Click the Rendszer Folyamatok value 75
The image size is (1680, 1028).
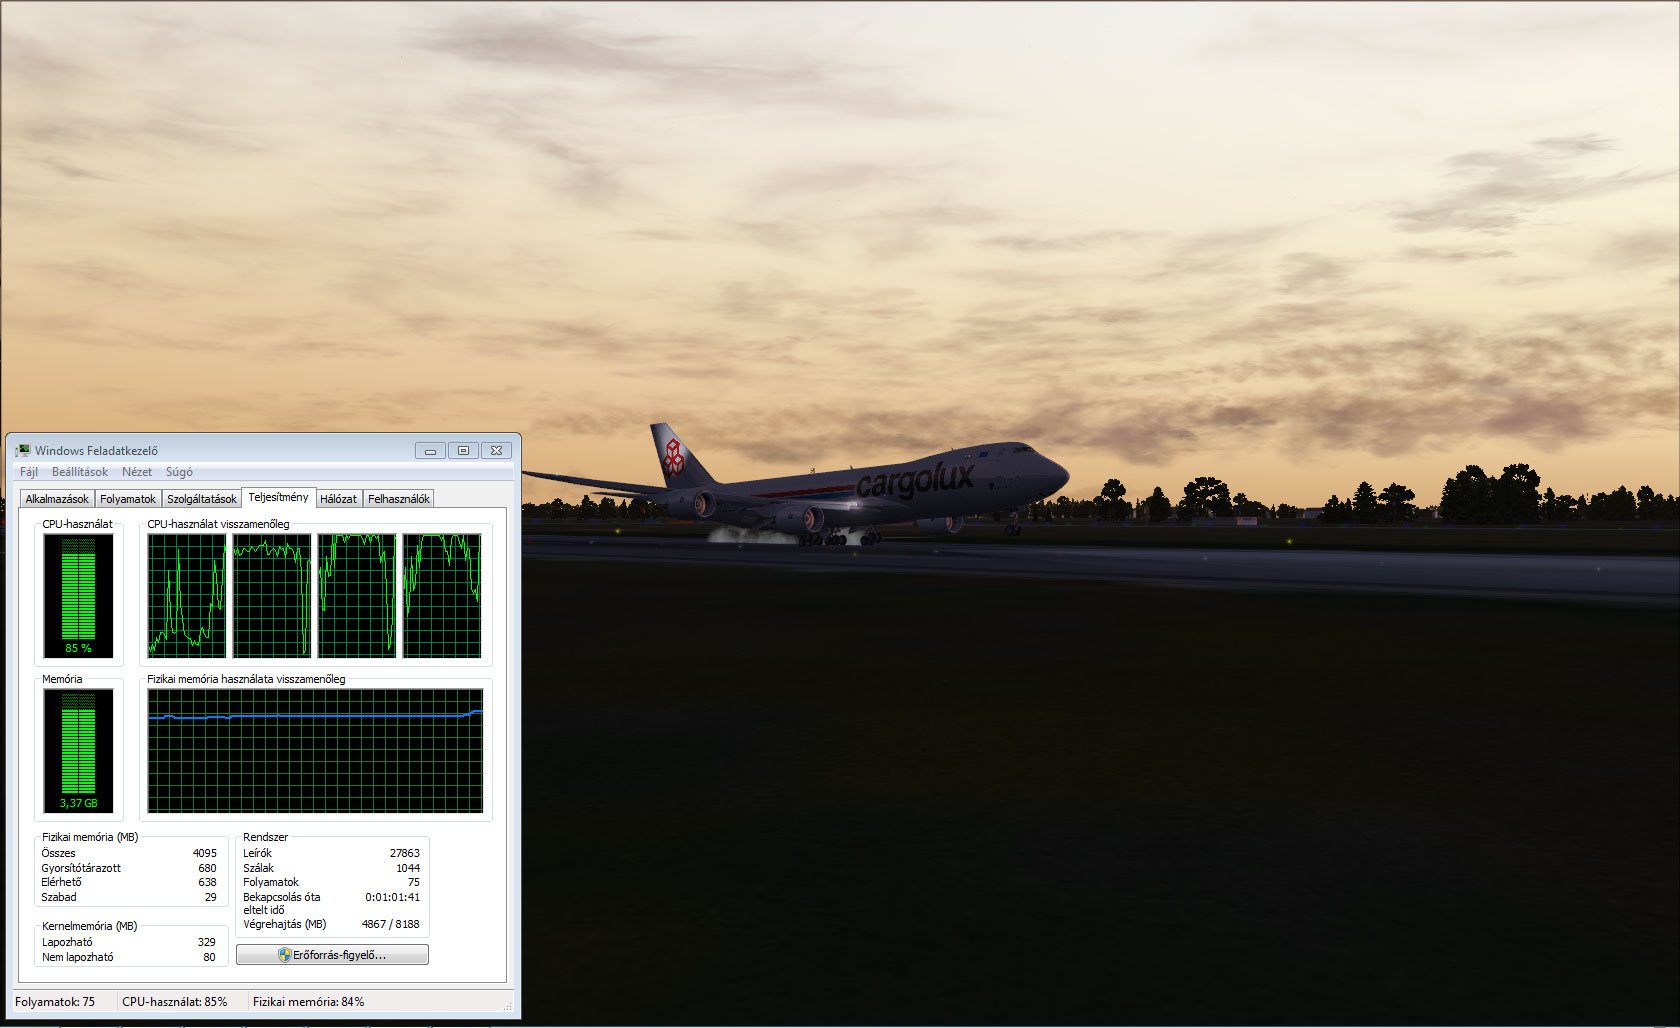point(414,882)
